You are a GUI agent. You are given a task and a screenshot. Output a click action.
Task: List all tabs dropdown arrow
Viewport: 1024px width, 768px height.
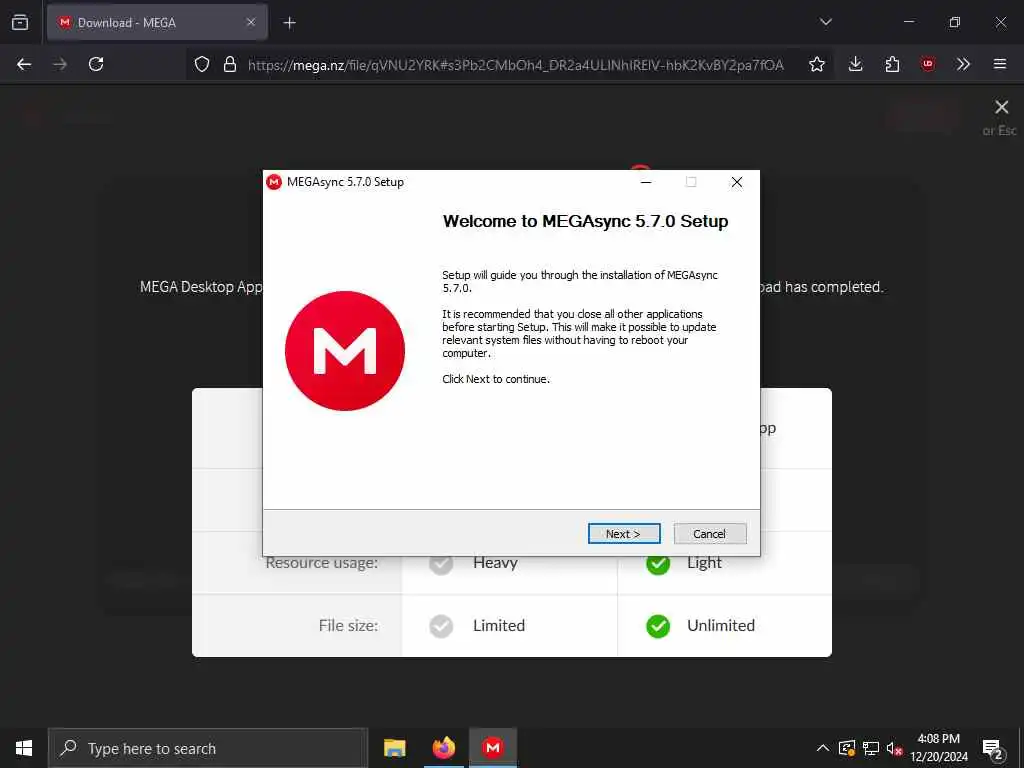click(x=825, y=22)
